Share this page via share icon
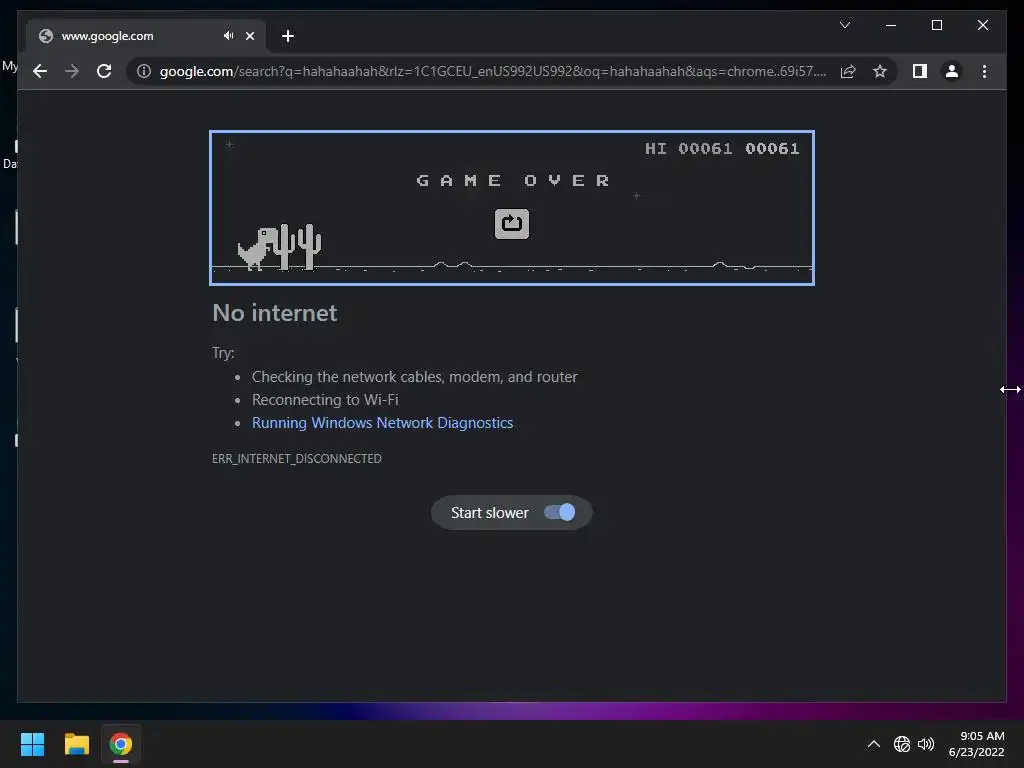1024x768 pixels. 848,71
